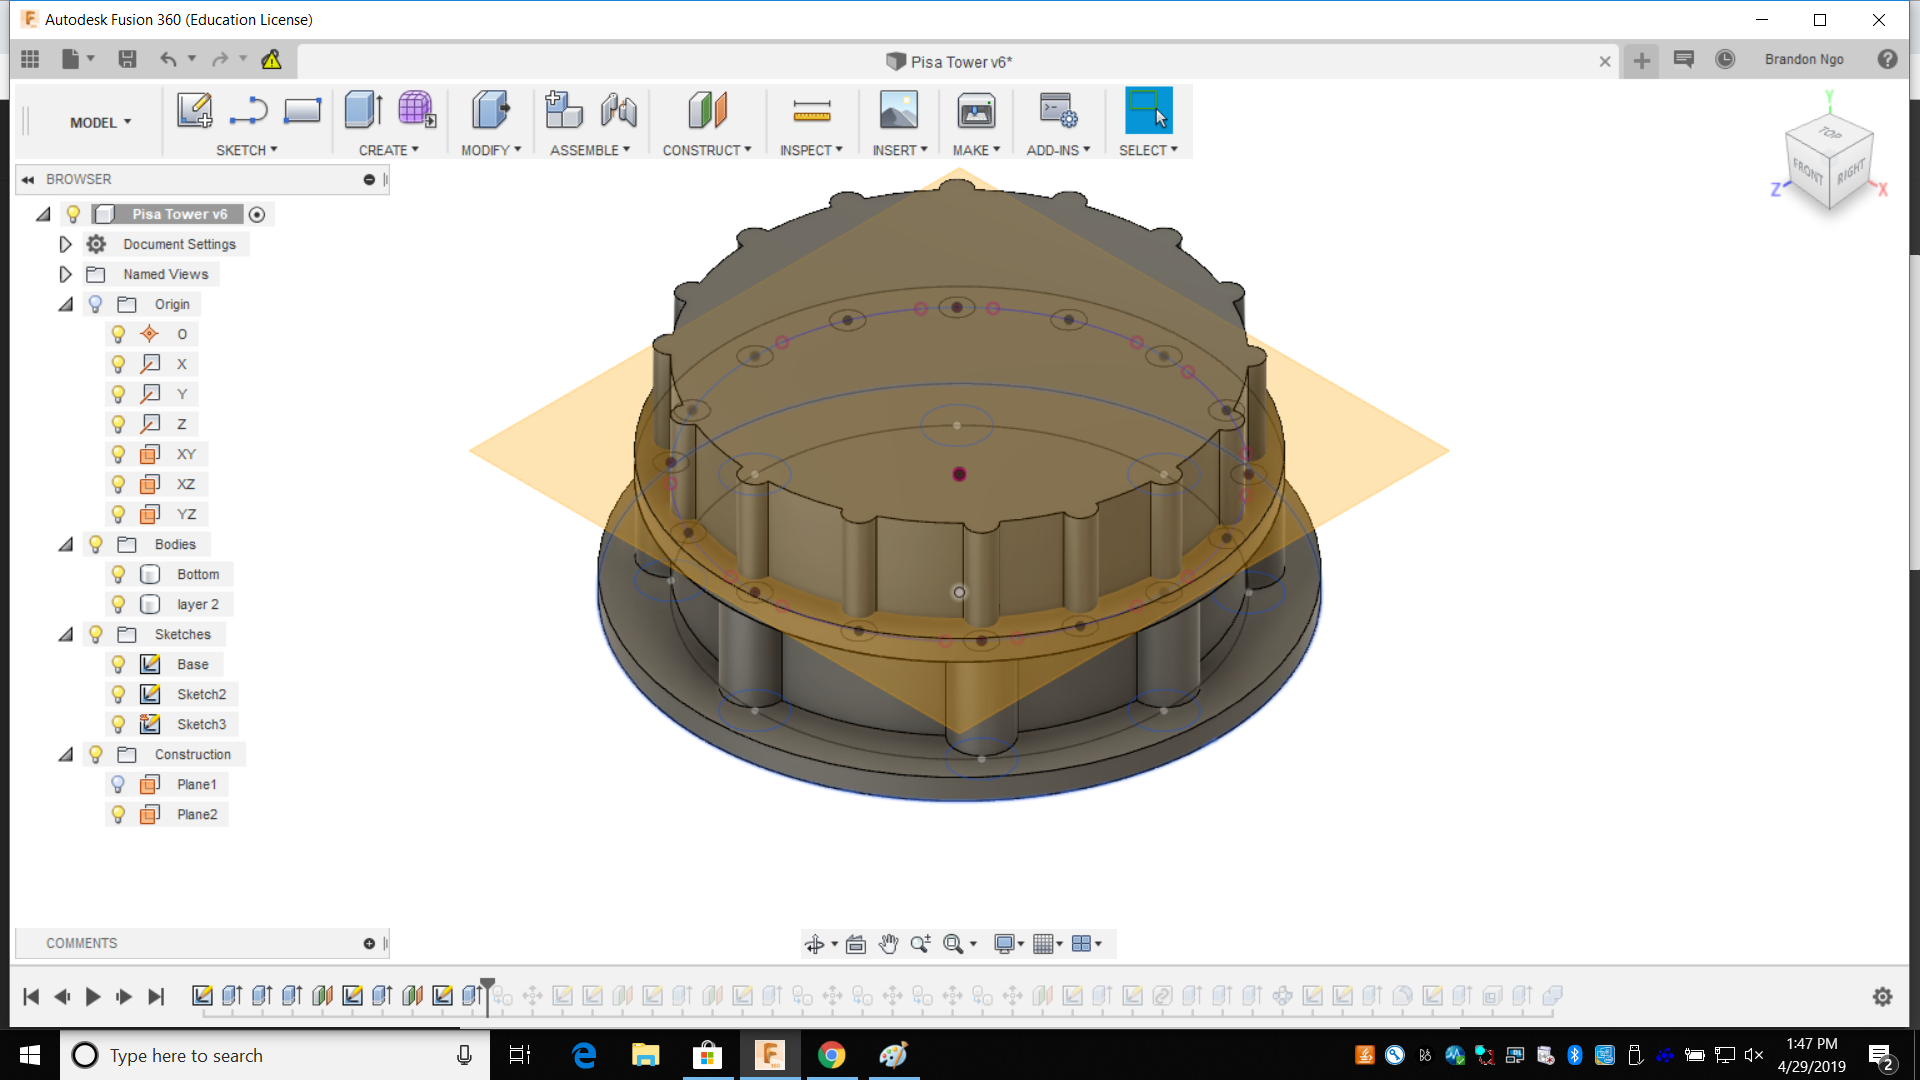Click the Help question mark icon
Image resolution: width=1920 pixels, height=1080 pixels.
(x=1887, y=60)
